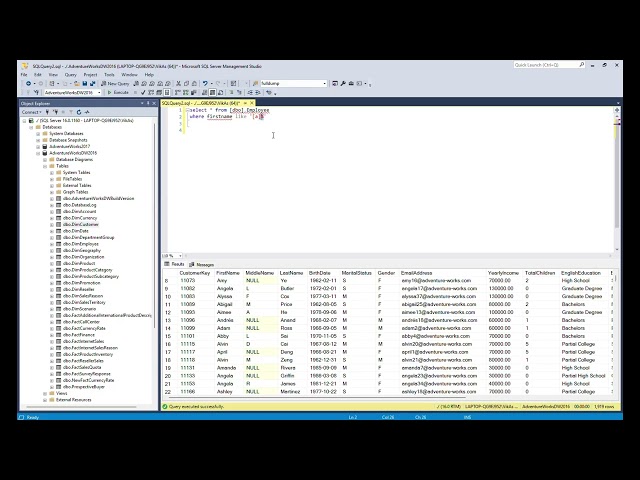The image size is (640, 480).
Task: Click the Increase Indent icon
Action: point(258,93)
